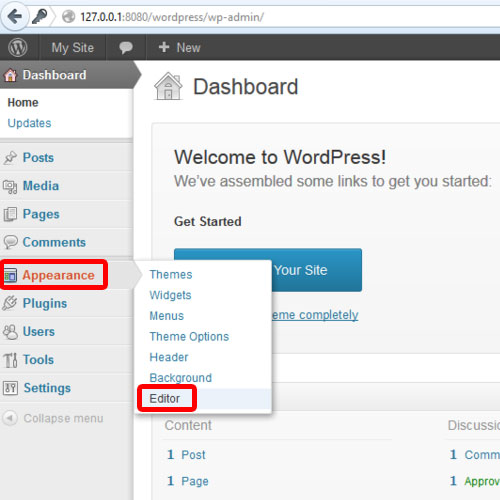Click the plus icon next to New
Viewport: 500px width, 500px height.
[164, 47]
